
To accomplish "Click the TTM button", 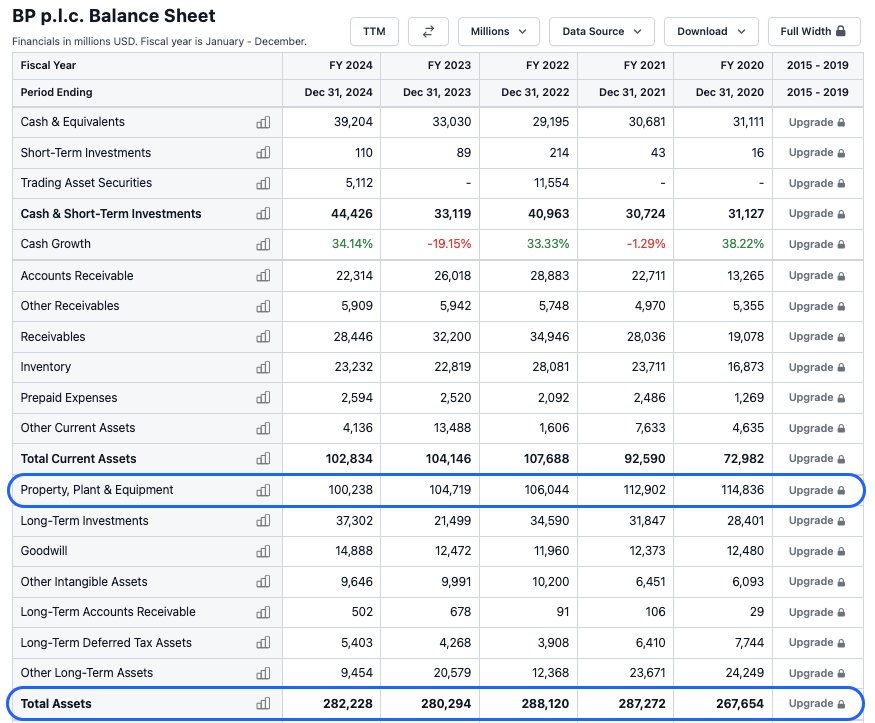I will pyautogui.click(x=374, y=31).
